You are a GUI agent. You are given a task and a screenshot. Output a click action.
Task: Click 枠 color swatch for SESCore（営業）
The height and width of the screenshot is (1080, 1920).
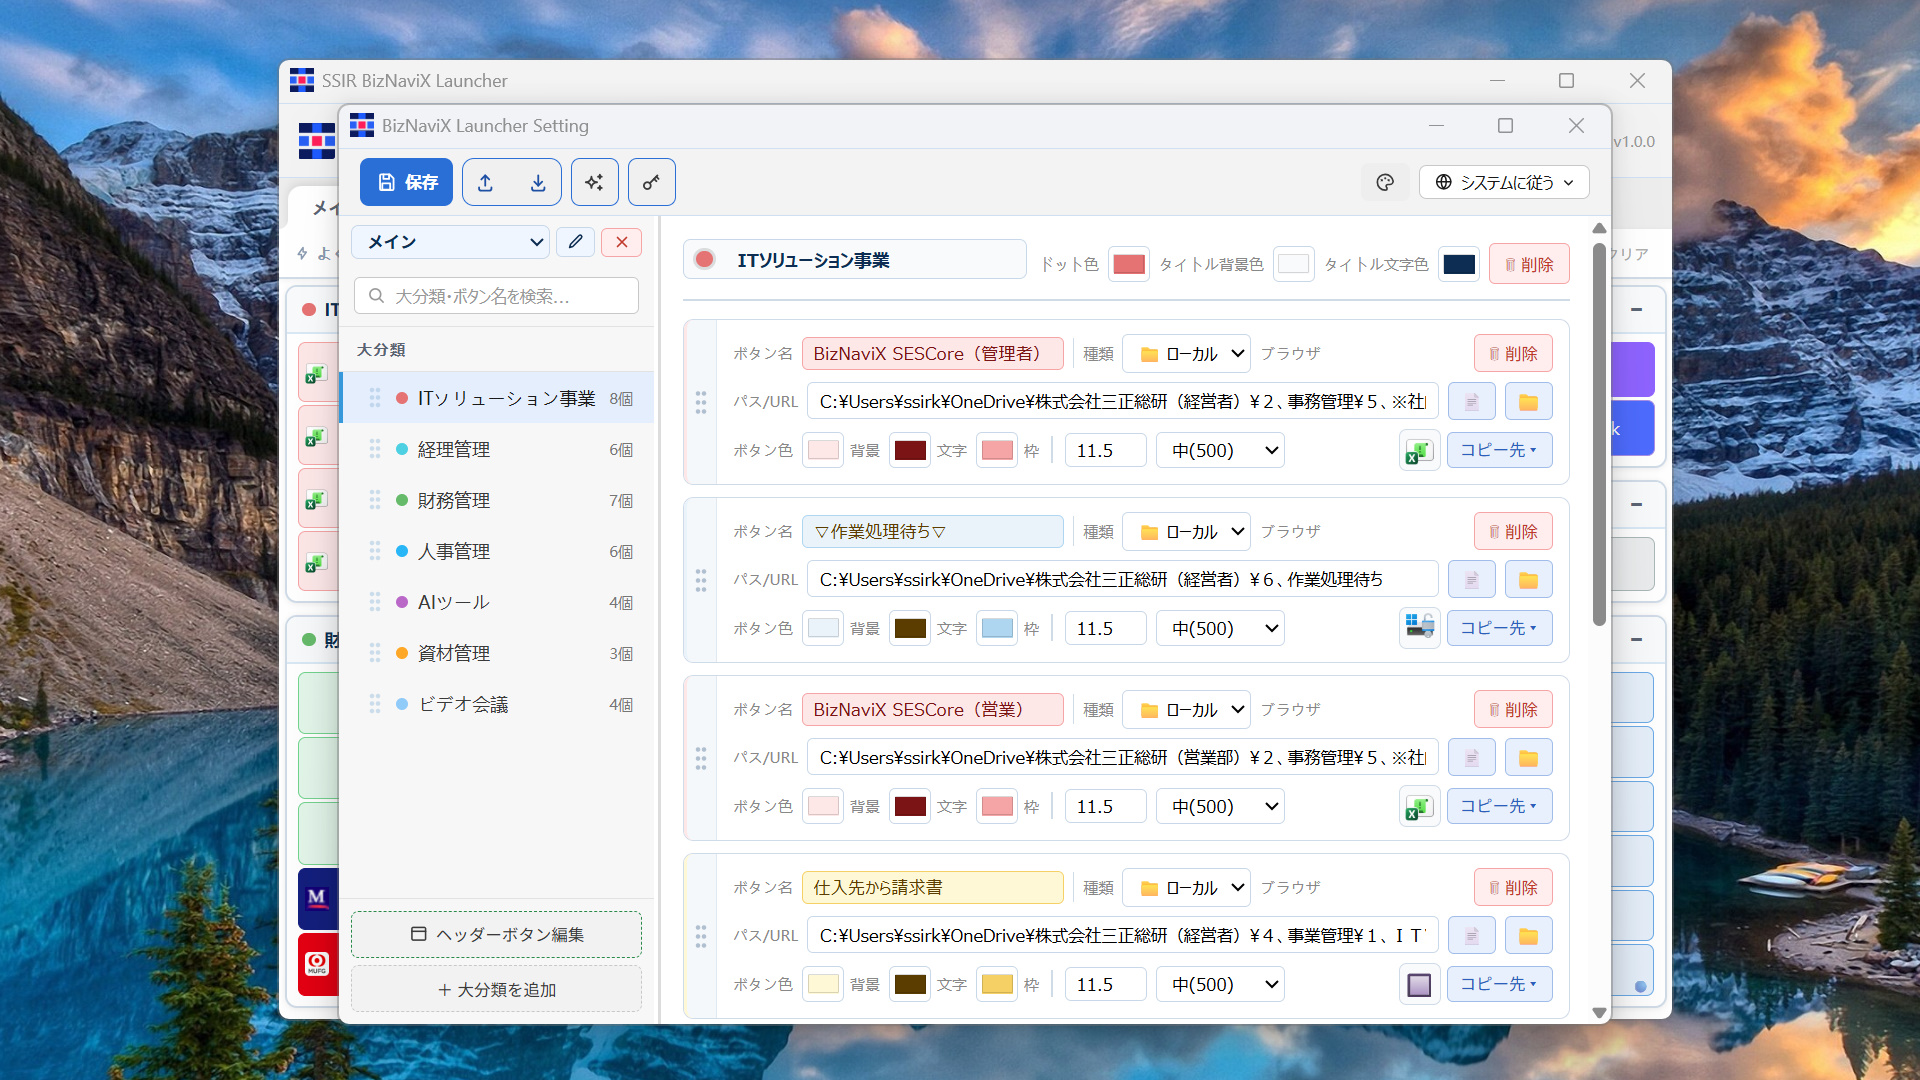pos(997,806)
